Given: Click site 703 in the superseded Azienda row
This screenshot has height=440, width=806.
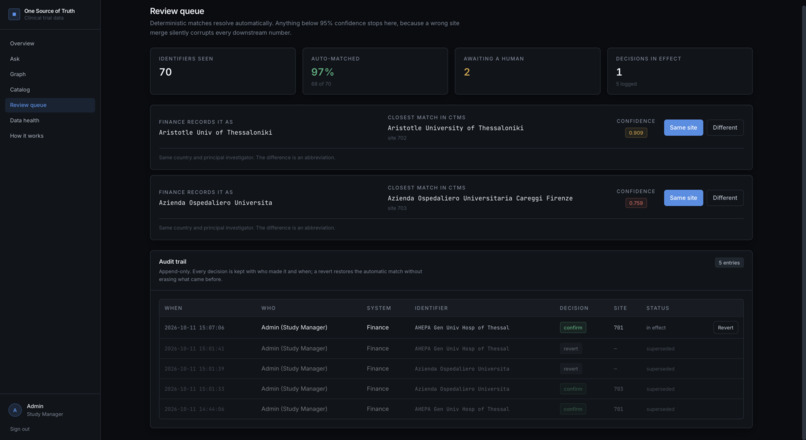Looking at the screenshot, I should click(618, 389).
